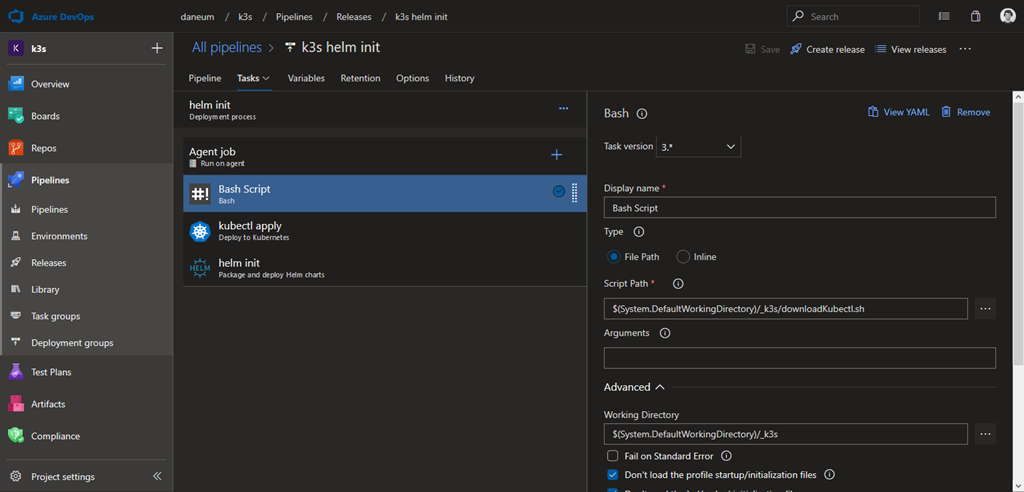Click into the Arguments input field
Viewport: 1024px width, 492px height.
799,358
